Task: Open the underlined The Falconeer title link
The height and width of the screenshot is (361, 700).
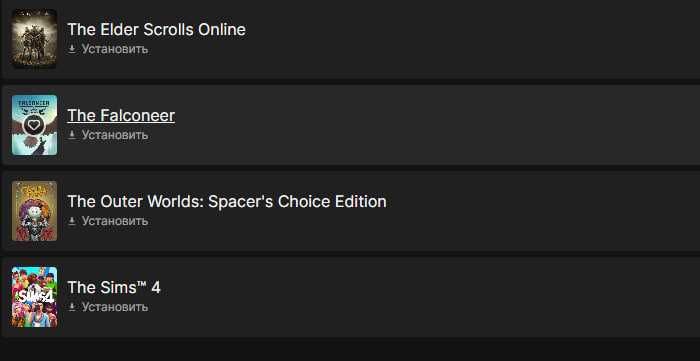Action: pyautogui.click(x=121, y=116)
